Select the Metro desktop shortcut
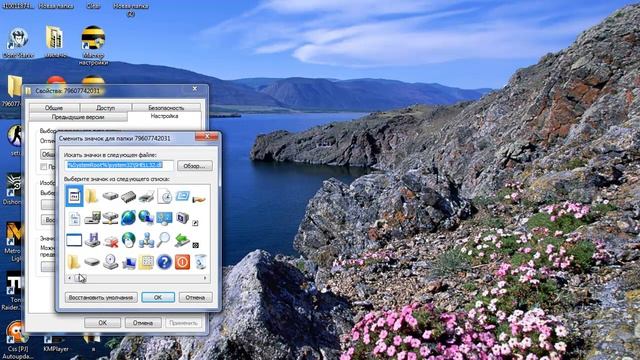The height and width of the screenshot is (360, 640). pos(13,241)
